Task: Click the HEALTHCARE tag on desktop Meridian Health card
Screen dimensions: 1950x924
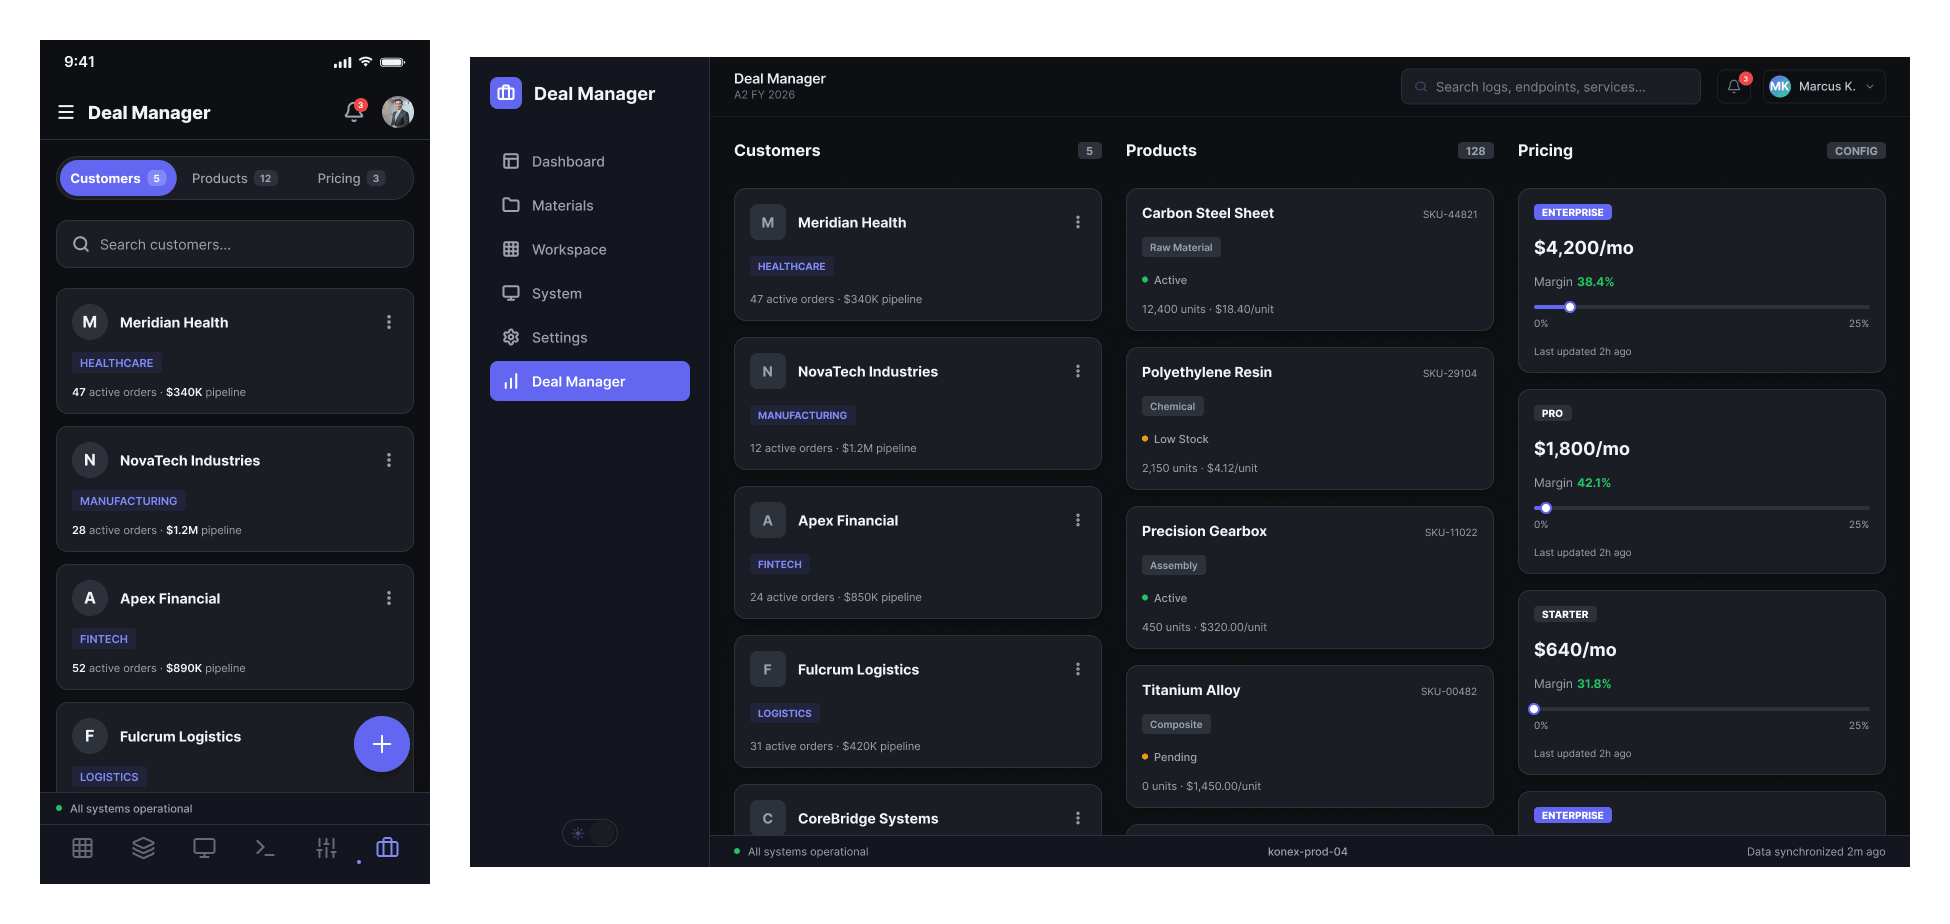Action: point(792,266)
